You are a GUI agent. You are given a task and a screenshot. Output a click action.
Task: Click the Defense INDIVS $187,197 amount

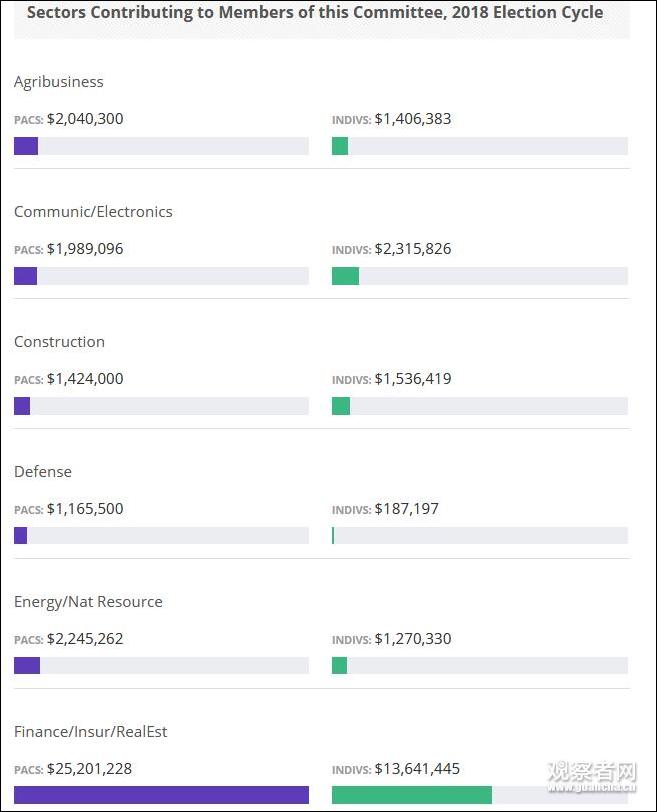pos(406,509)
